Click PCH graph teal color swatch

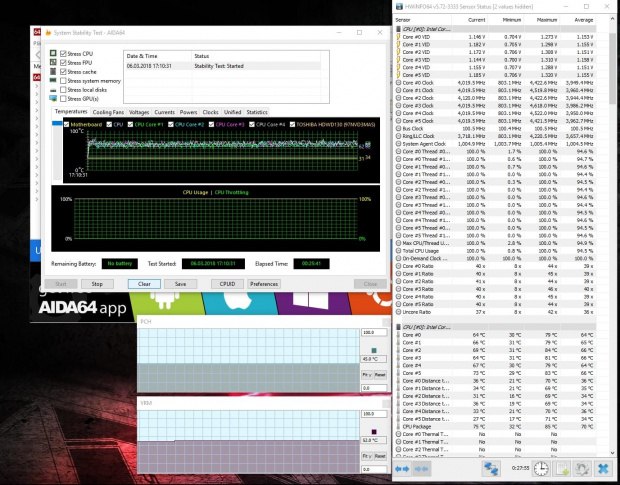tap(374, 351)
